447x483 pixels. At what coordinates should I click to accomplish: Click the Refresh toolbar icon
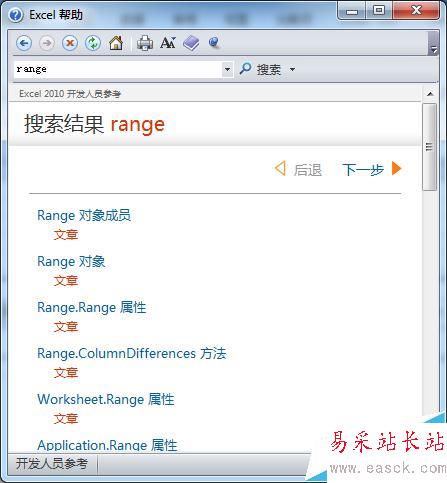93,43
